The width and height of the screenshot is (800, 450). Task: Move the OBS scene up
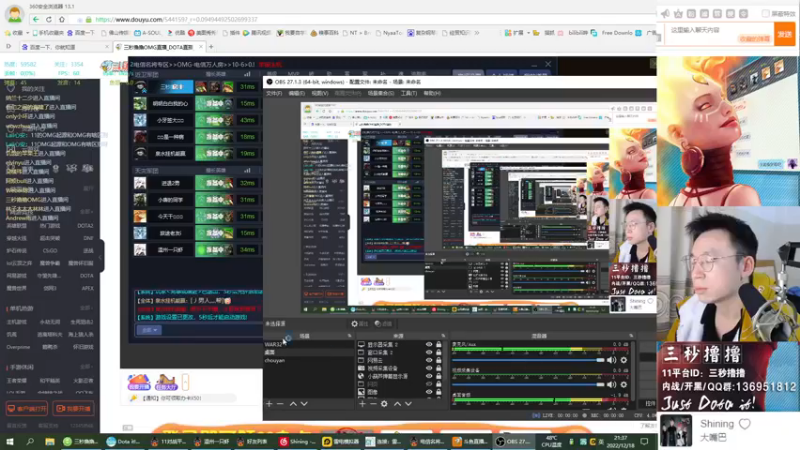[293, 404]
